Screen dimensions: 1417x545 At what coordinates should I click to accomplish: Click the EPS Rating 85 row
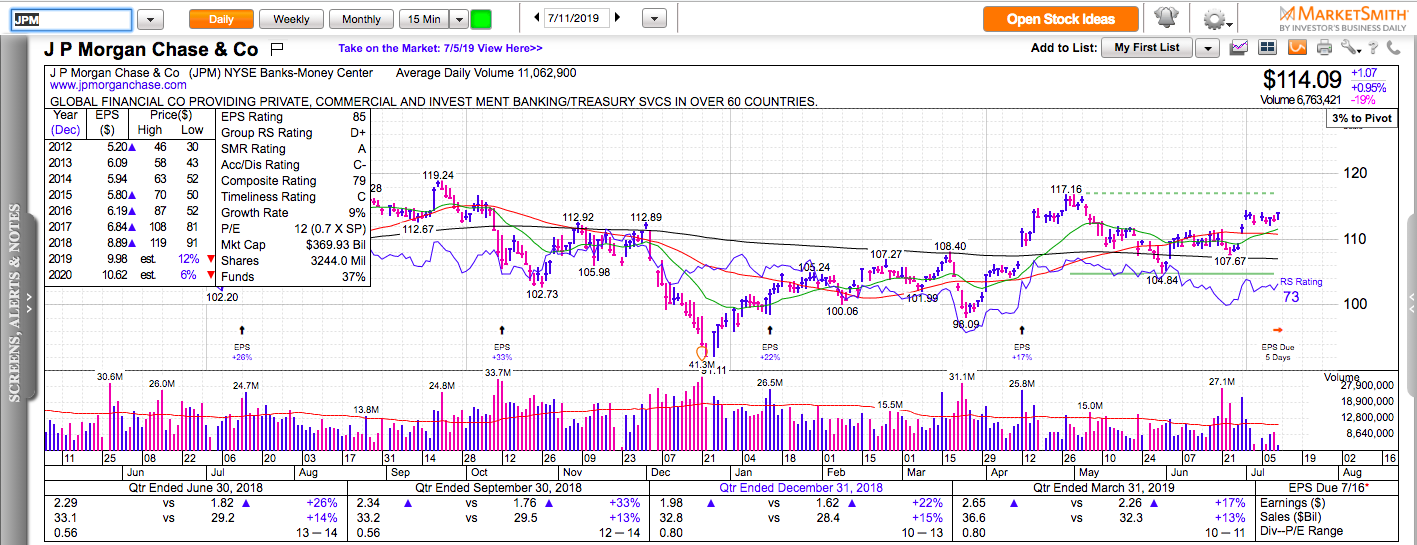(x=294, y=117)
